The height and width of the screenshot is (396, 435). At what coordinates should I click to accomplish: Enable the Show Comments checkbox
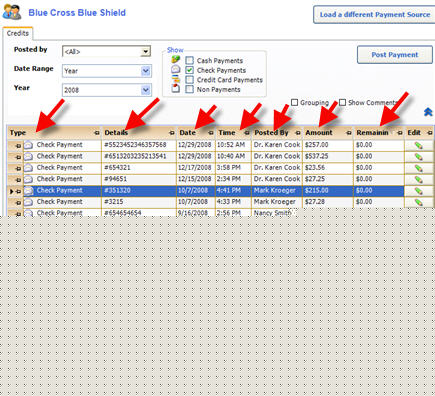342,102
